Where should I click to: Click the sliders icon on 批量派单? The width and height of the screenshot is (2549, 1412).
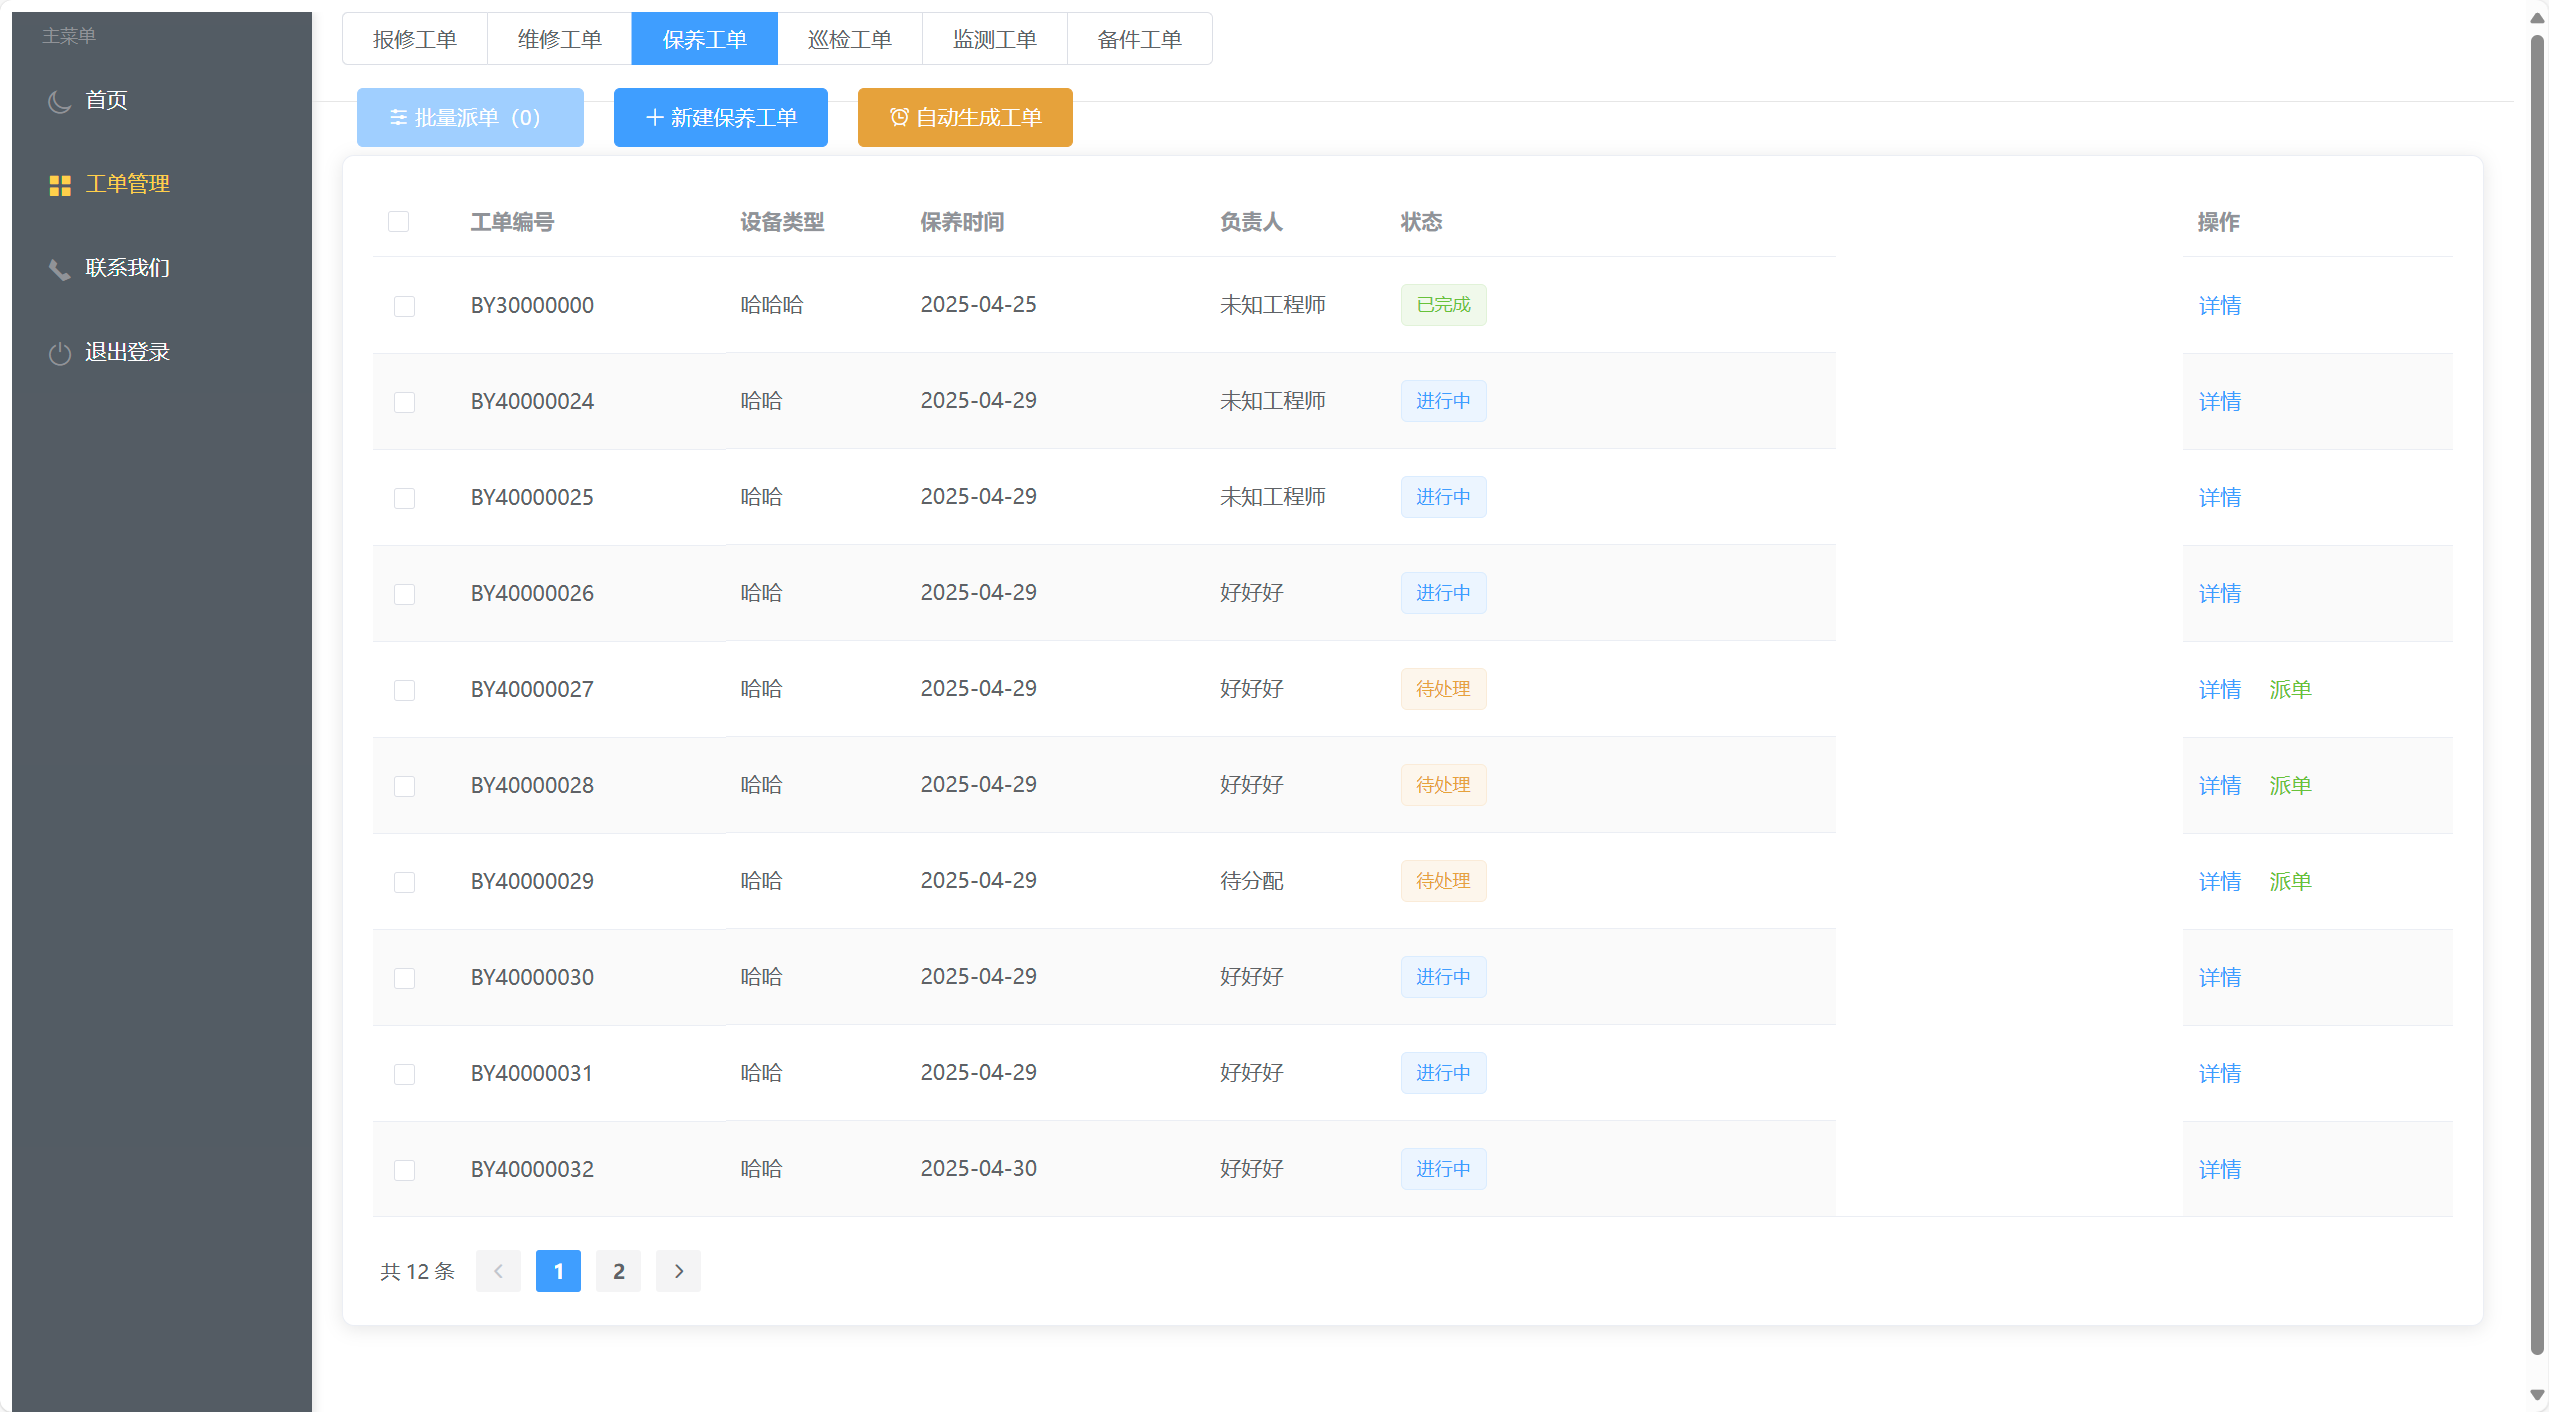398,118
